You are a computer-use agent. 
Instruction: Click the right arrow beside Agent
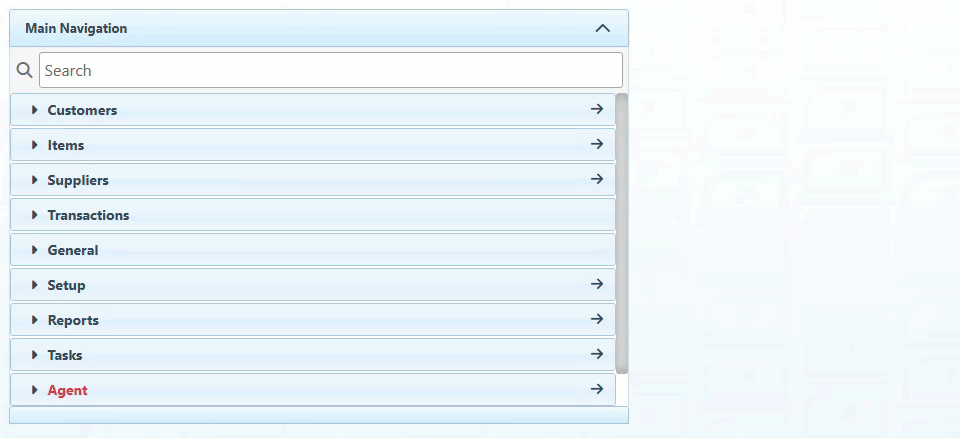[x=597, y=389]
